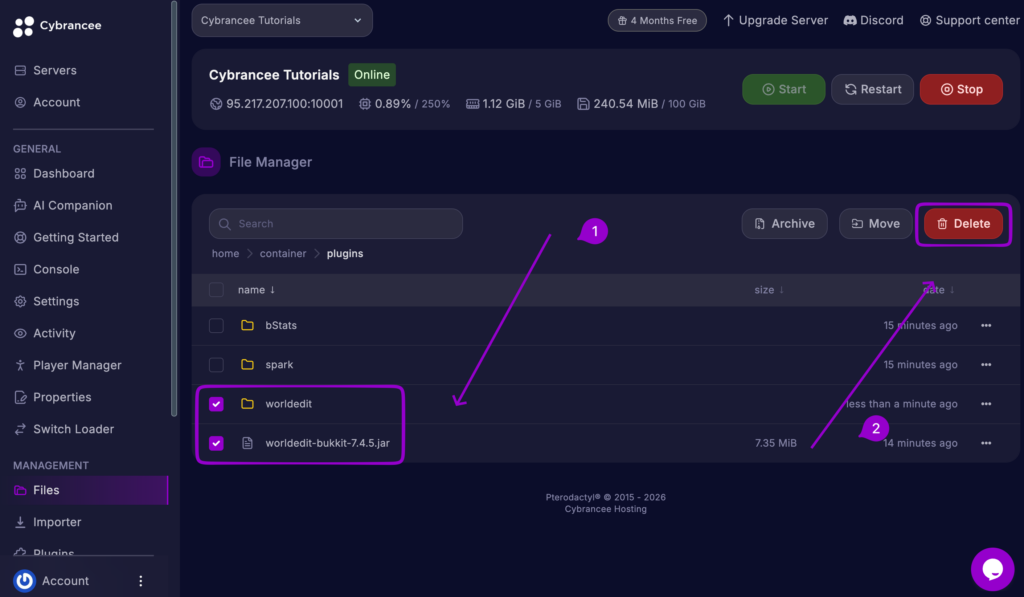
Task: Archive the selected files
Action: coord(784,223)
